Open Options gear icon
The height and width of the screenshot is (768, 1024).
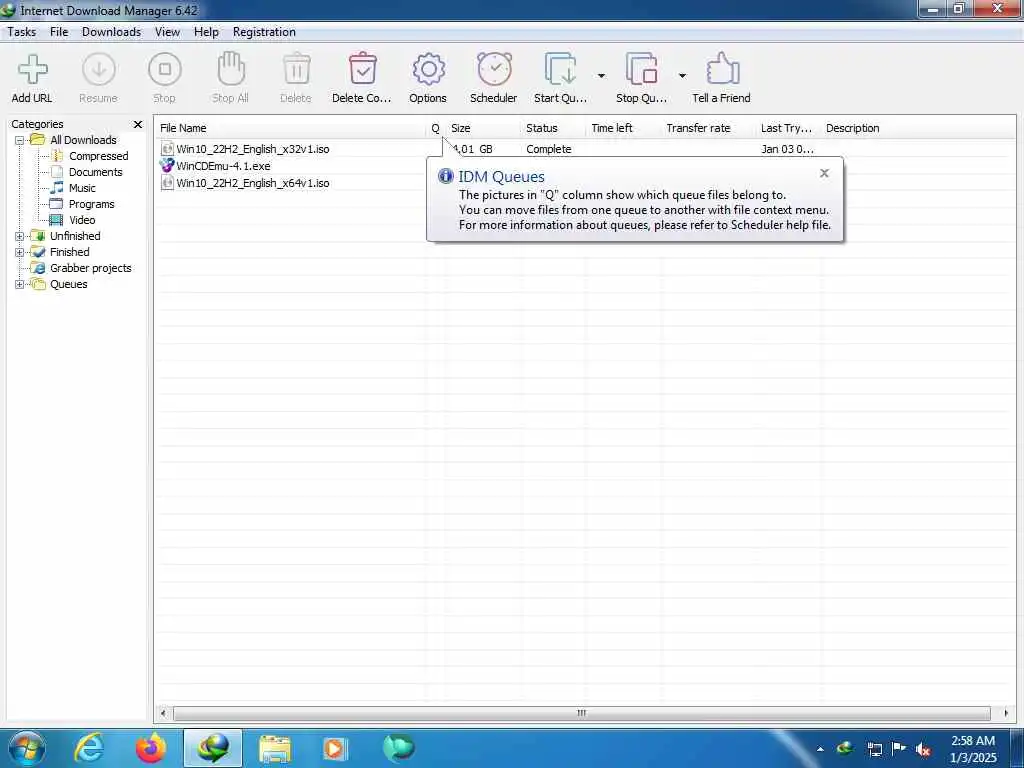pyautogui.click(x=428, y=69)
